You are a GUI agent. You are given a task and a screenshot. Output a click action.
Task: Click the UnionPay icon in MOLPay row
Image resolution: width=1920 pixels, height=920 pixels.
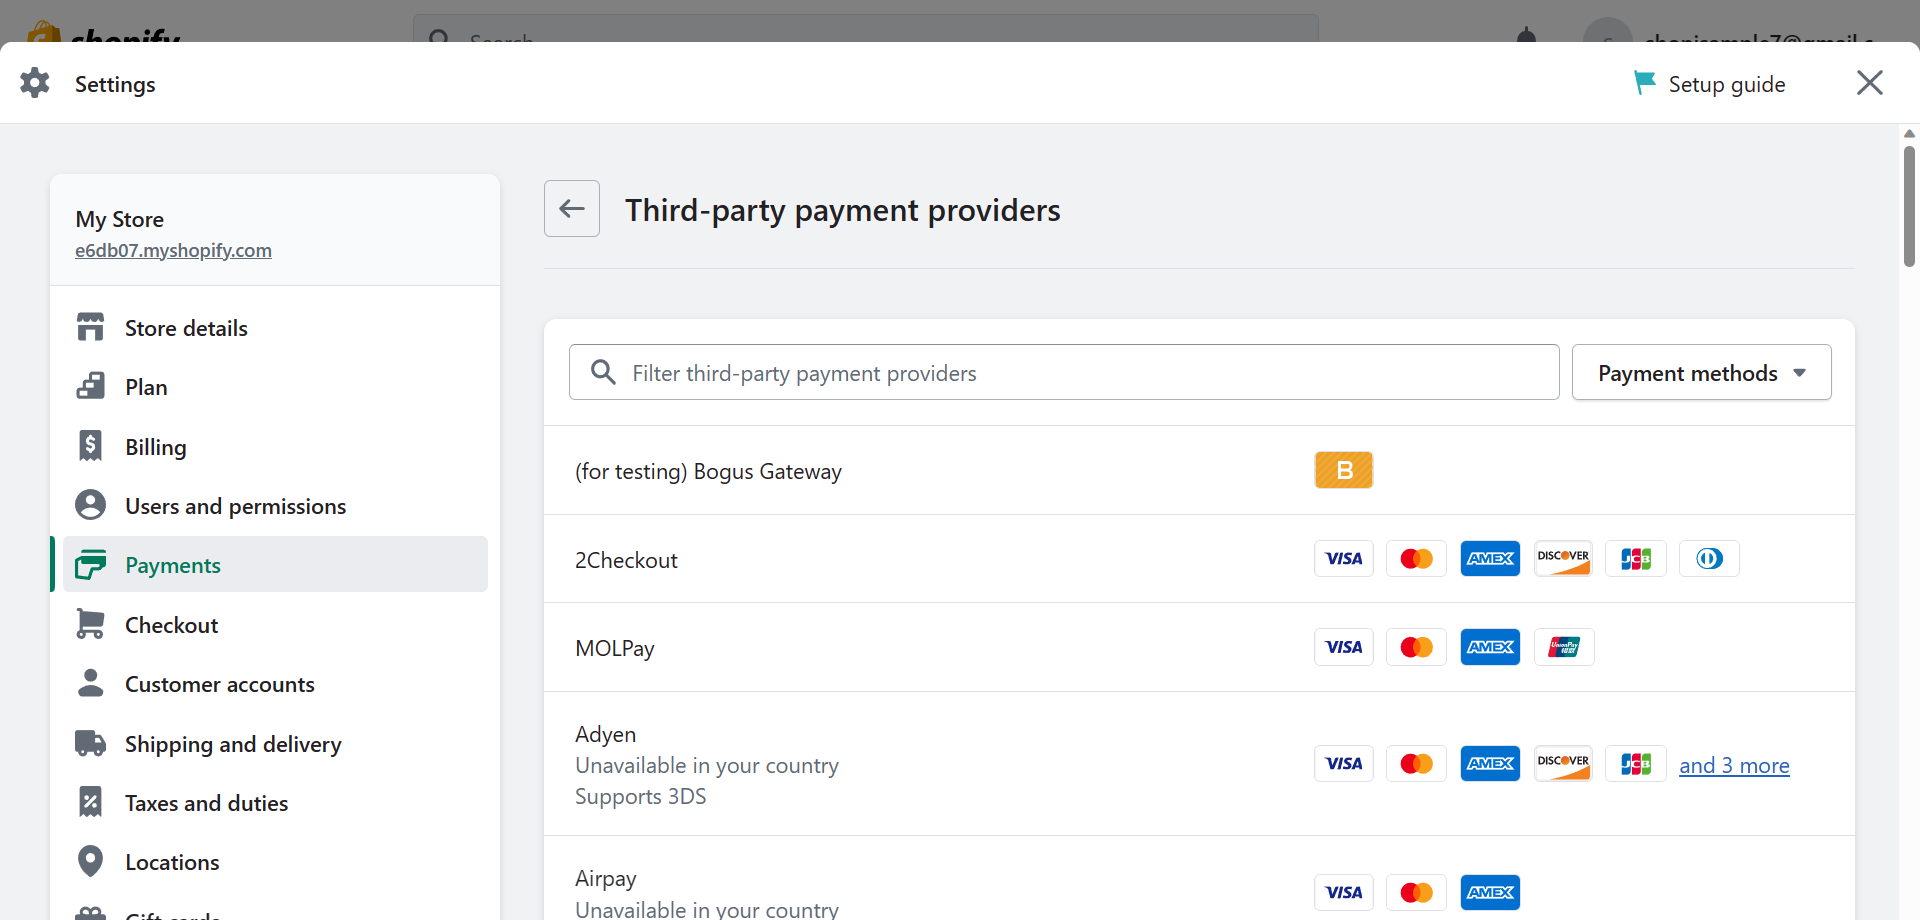pyautogui.click(x=1564, y=647)
